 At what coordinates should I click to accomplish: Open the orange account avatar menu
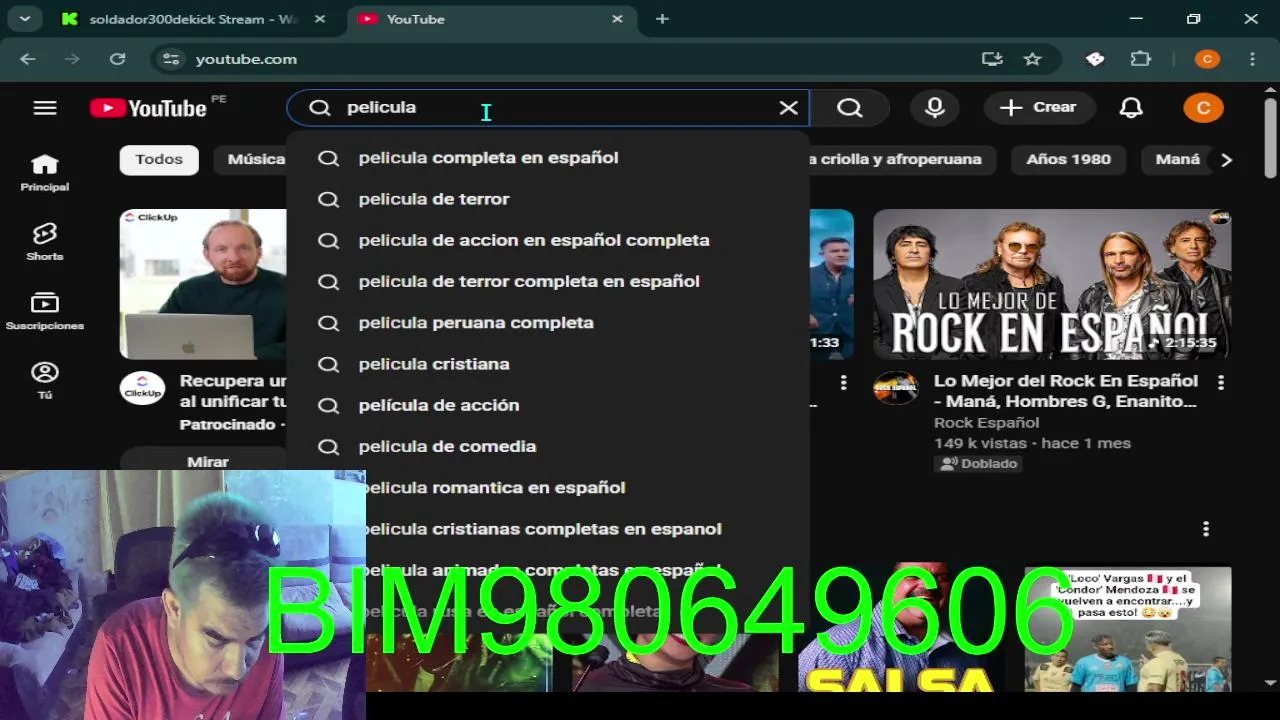tap(1203, 108)
